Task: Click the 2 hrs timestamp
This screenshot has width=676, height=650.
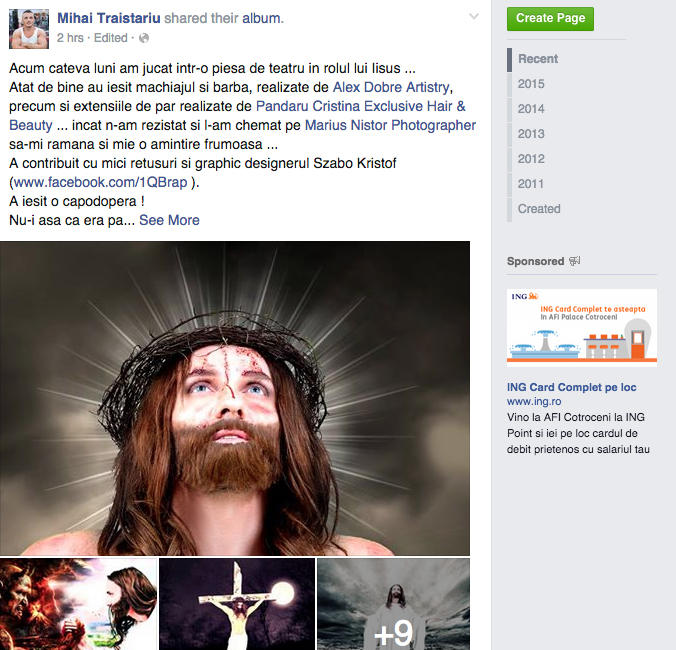Action: tap(70, 38)
